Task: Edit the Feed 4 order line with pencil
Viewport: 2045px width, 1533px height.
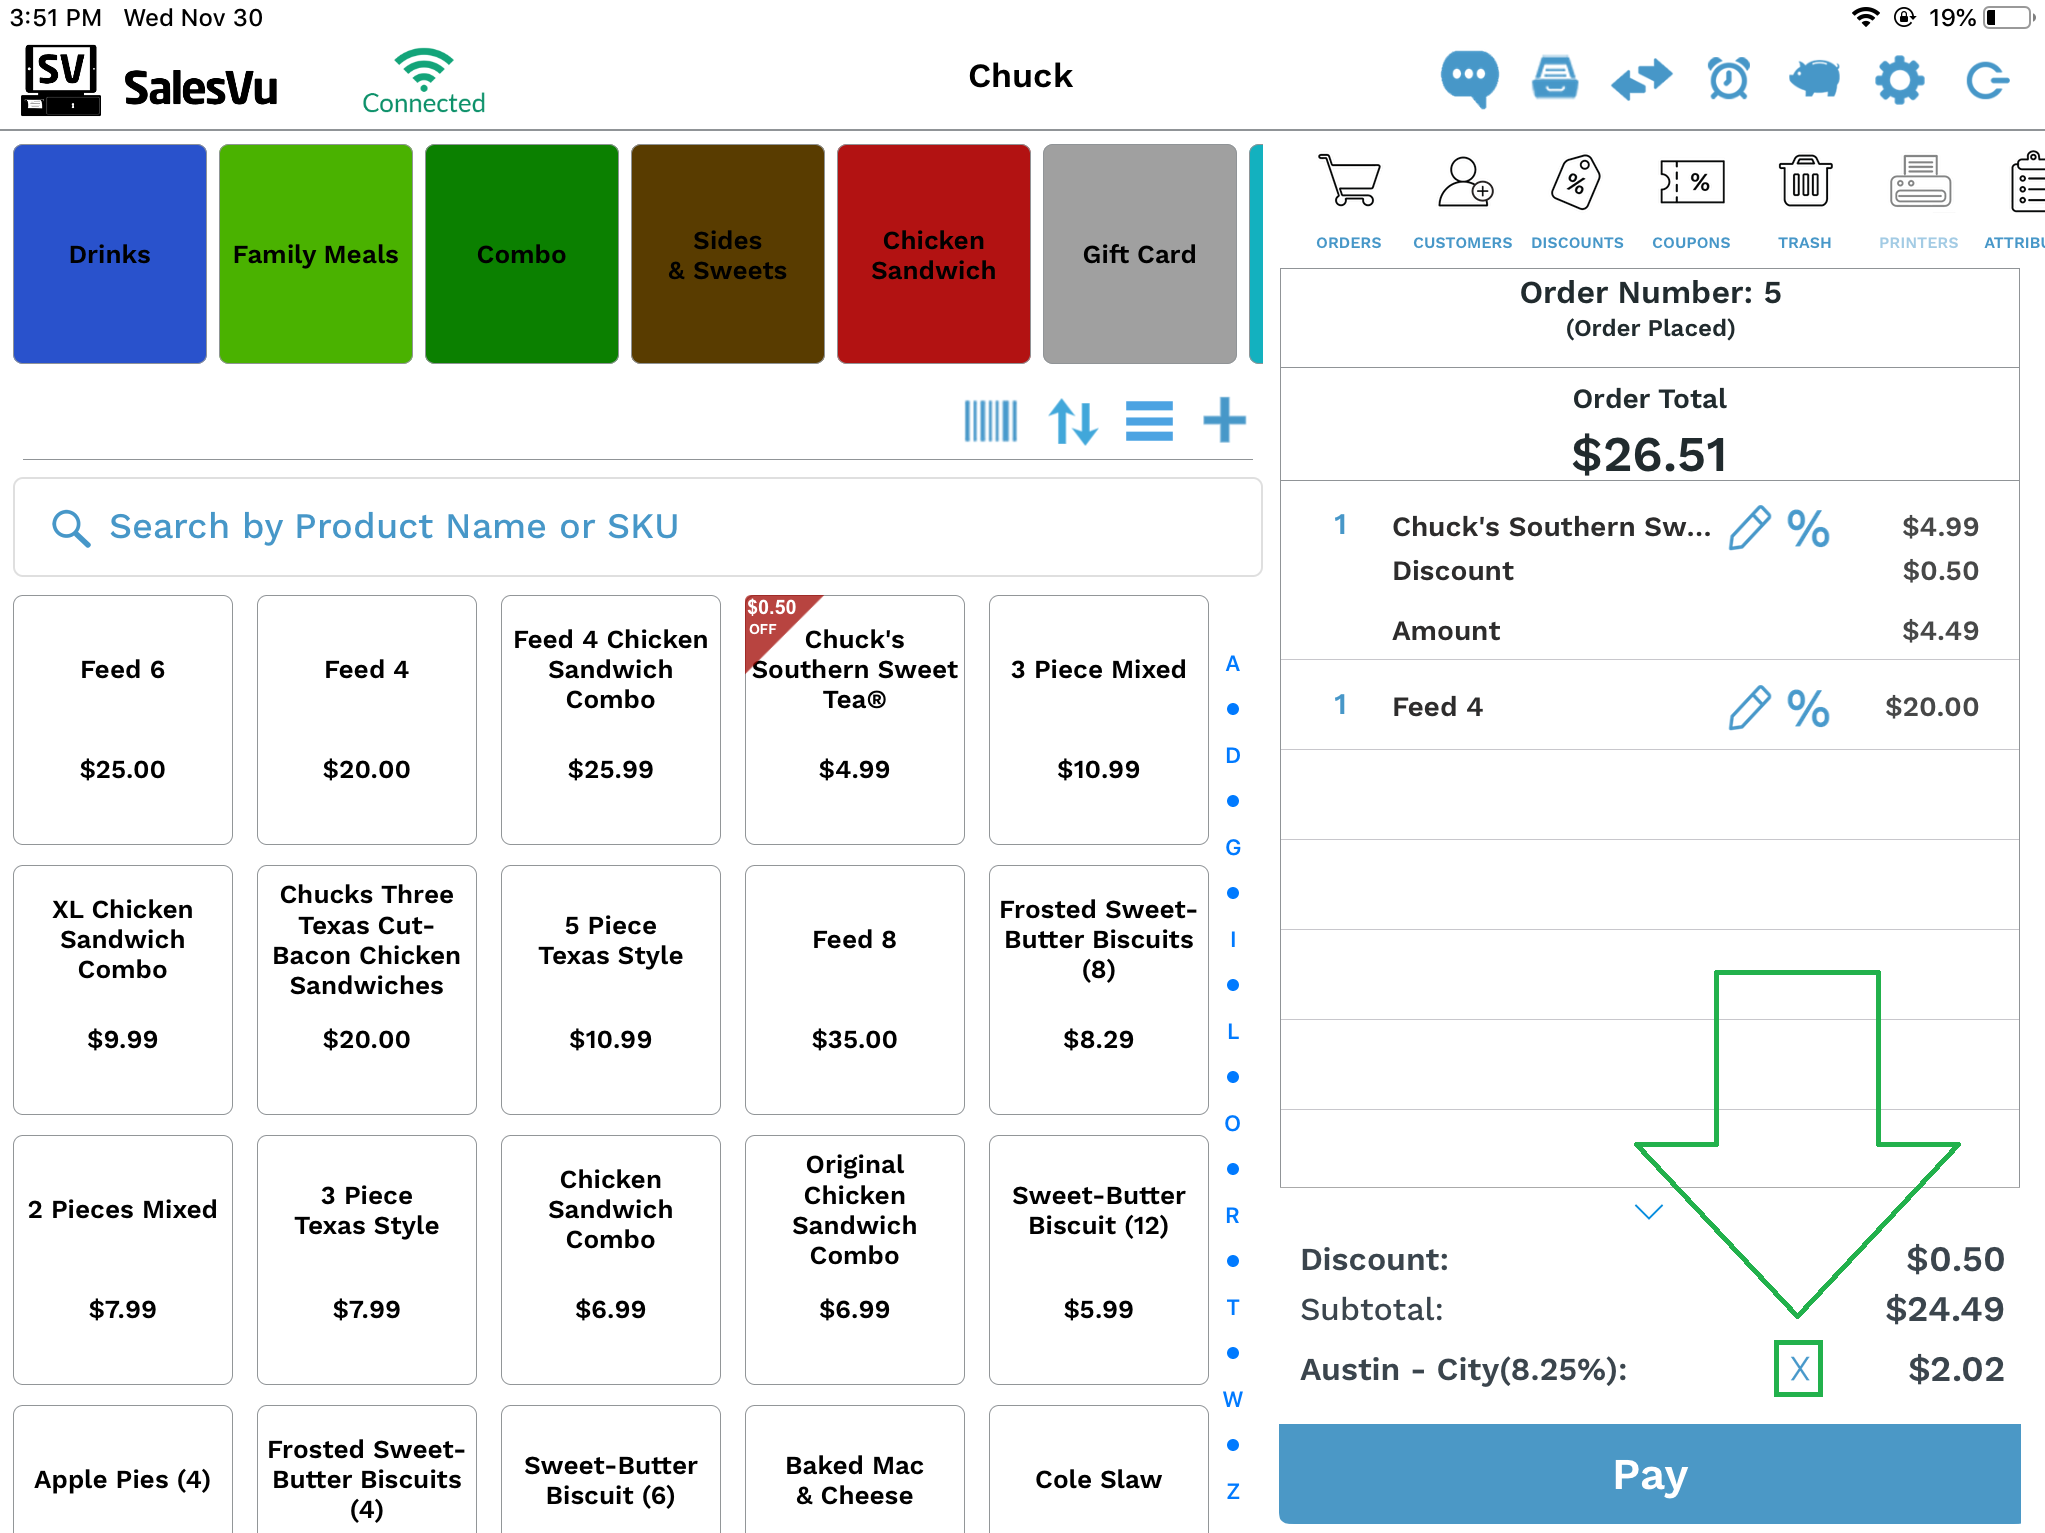Action: point(1749,707)
